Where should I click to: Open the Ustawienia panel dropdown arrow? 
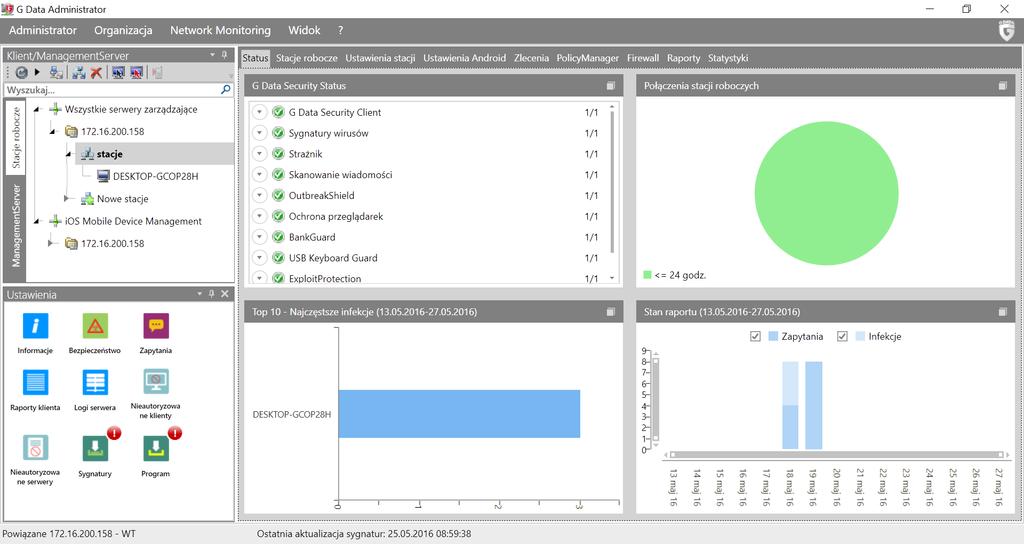click(x=200, y=294)
